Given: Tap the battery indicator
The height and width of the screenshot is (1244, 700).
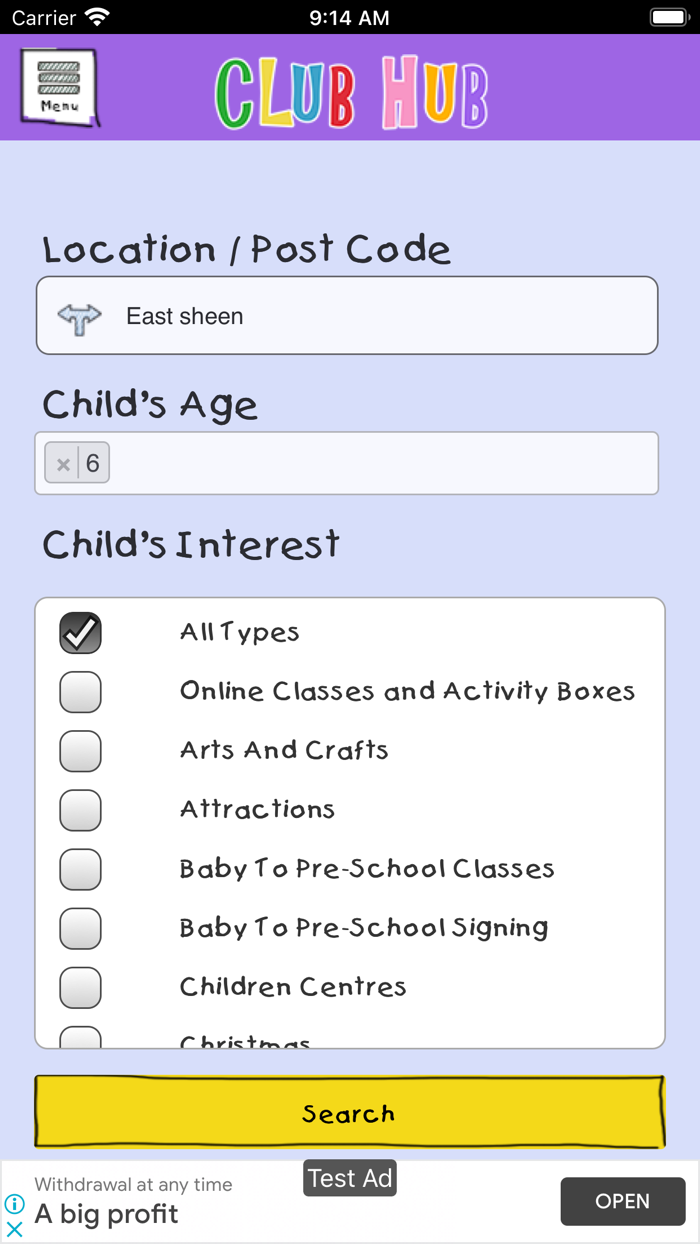Looking at the screenshot, I should 666,17.
